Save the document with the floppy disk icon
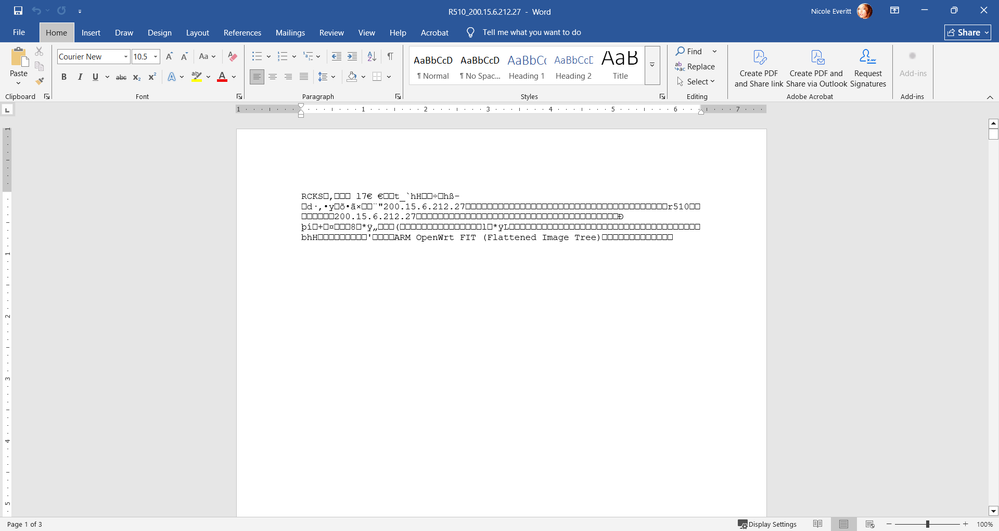Screen dimensions: 999x531 [18, 11]
